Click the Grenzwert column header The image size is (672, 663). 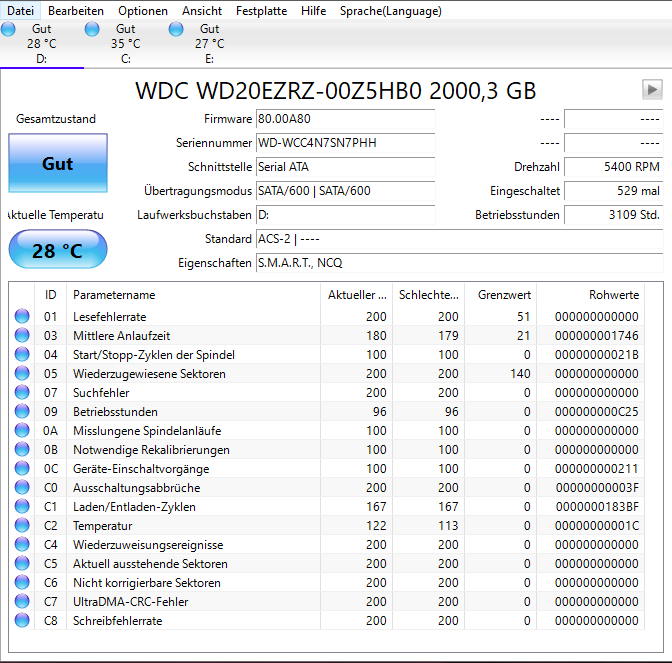[x=501, y=295]
